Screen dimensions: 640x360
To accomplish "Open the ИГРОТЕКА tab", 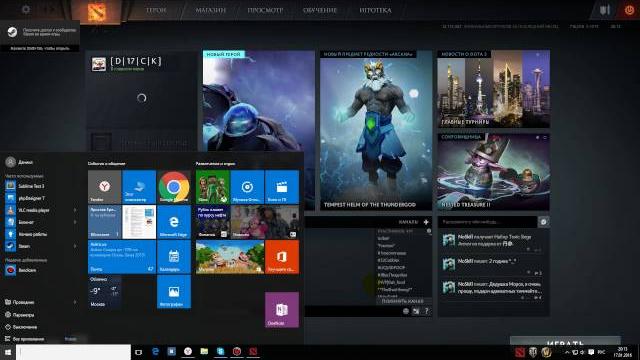I will [x=375, y=10].
